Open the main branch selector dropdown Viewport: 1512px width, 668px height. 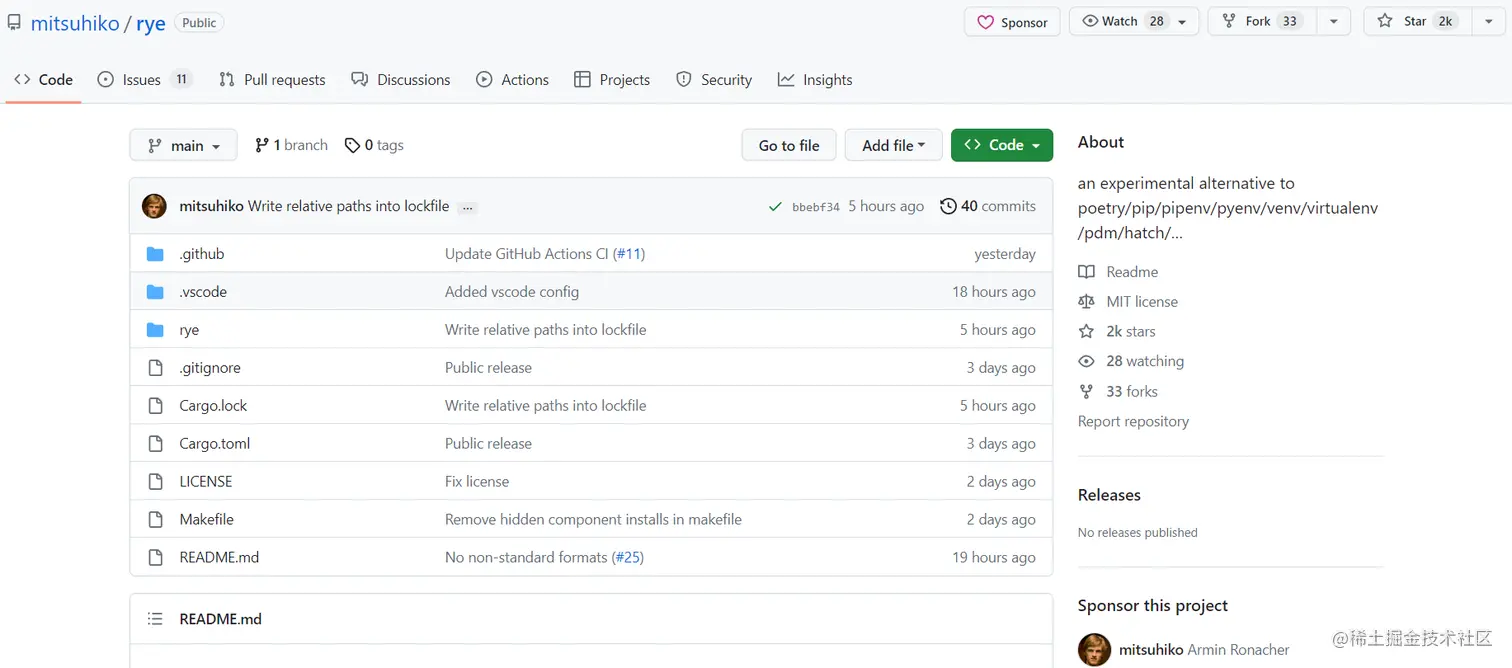click(x=183, y=145)
